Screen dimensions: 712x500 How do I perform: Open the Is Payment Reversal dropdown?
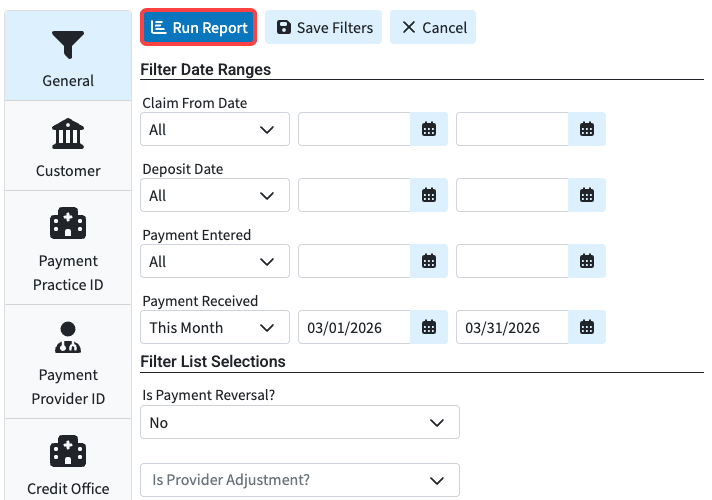300,422
